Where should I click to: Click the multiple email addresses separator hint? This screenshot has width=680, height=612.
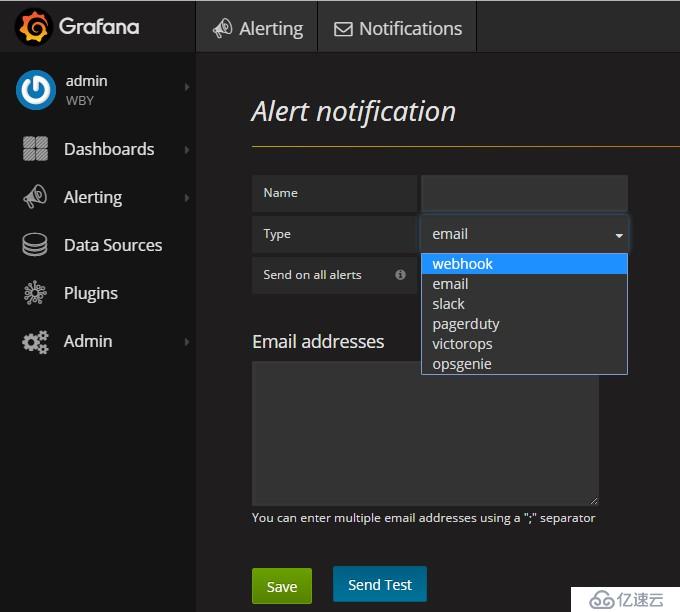coord(424,518)
